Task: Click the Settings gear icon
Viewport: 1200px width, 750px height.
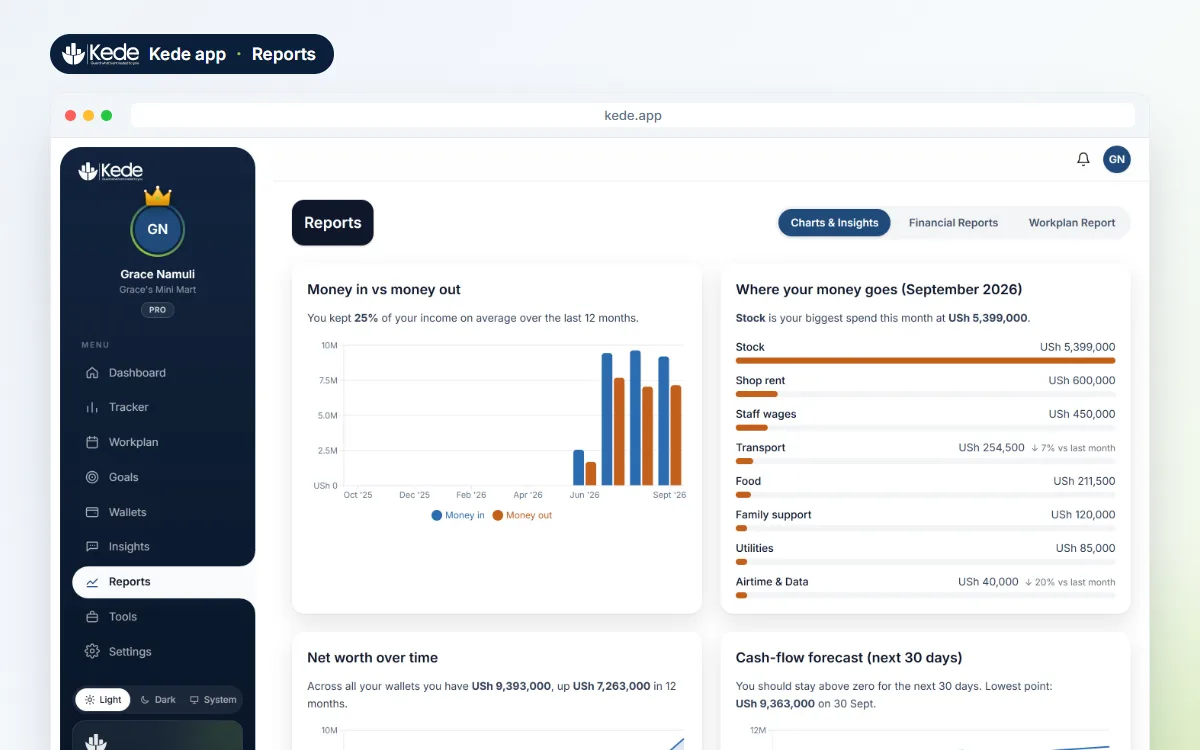Action: (x=92, y=651)
